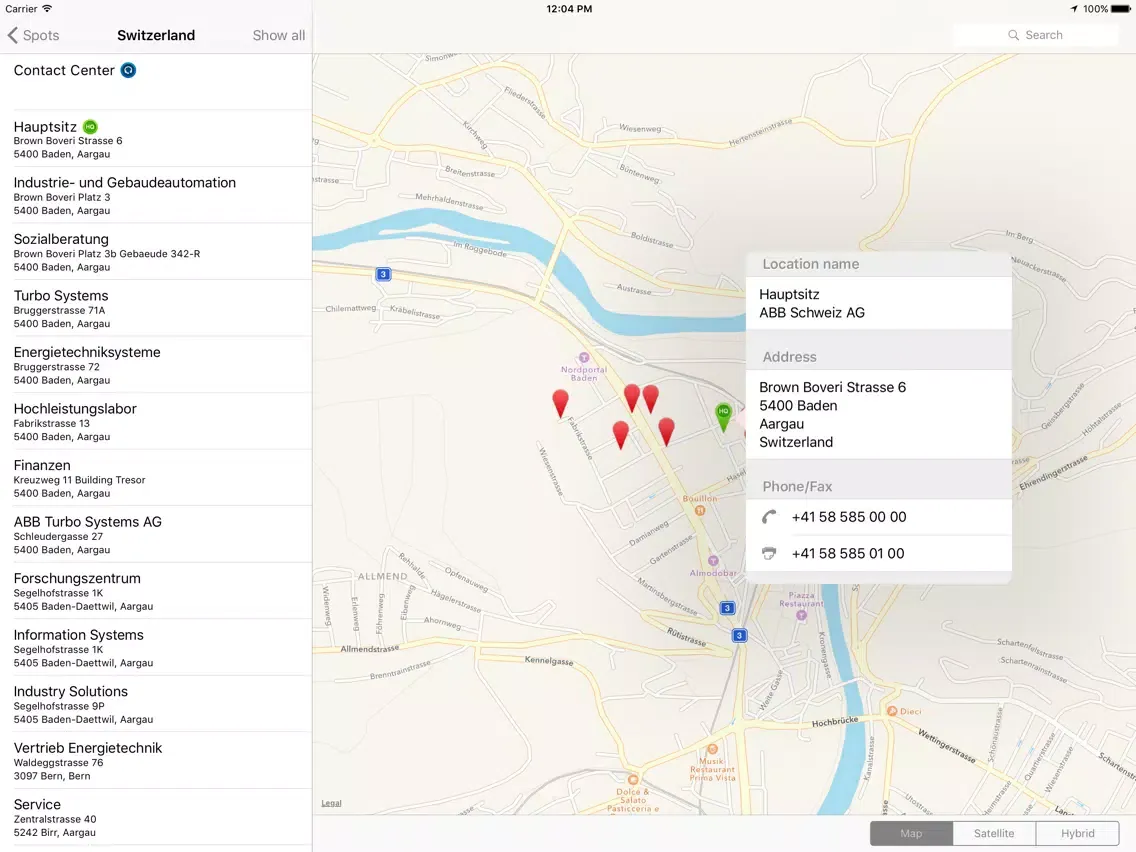Open Hochleistungslabor at Fabrikstrasse 13
Viewport: 1136px width, 852px height.
pos(156,422)
